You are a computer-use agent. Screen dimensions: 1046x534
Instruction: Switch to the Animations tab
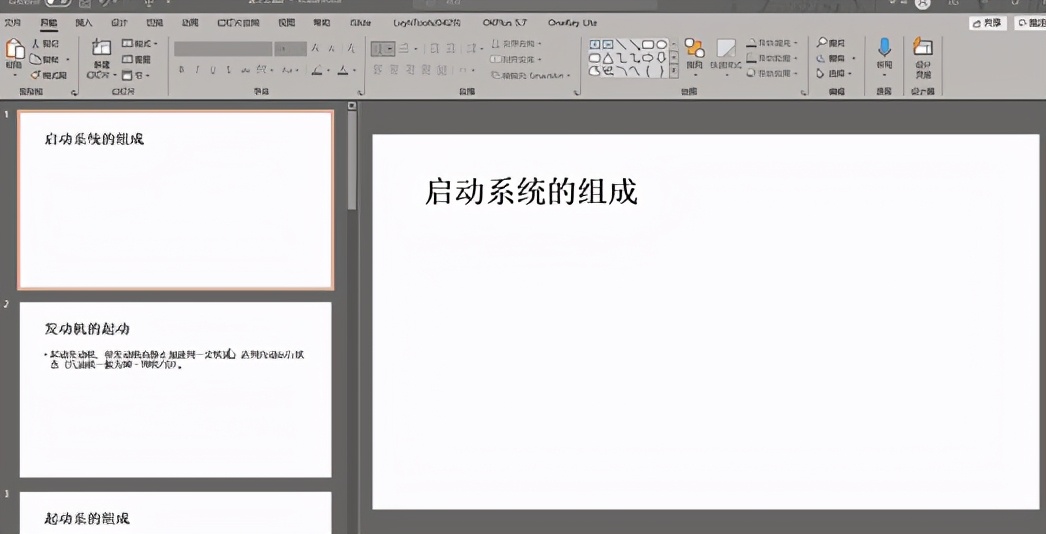(190, 23)
